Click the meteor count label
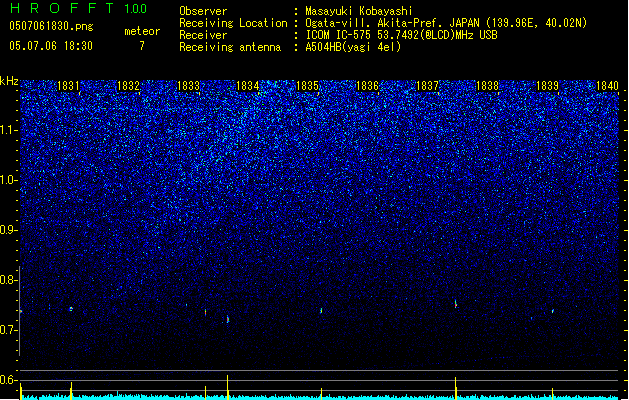Viewport: 629px width, 400px height. pos(142,31)
